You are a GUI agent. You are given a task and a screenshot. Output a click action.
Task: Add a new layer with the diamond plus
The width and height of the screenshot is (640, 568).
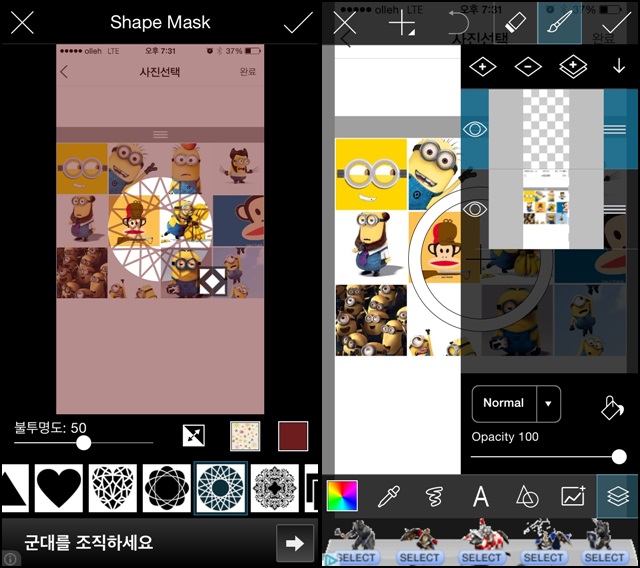(482, 67)
